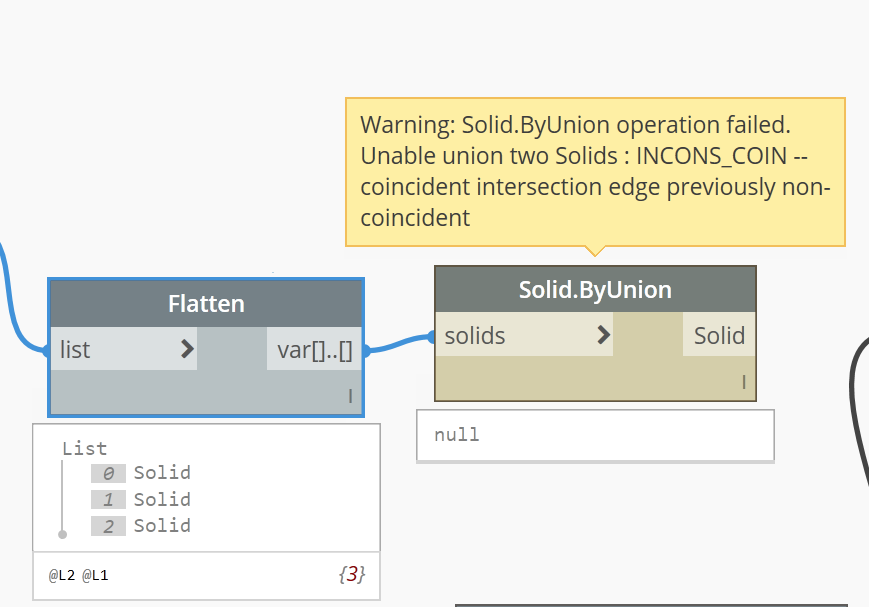Viewport: 869px width, 607px height.
Task: Select the Flatten node title bar
Action: click(206, 303)
